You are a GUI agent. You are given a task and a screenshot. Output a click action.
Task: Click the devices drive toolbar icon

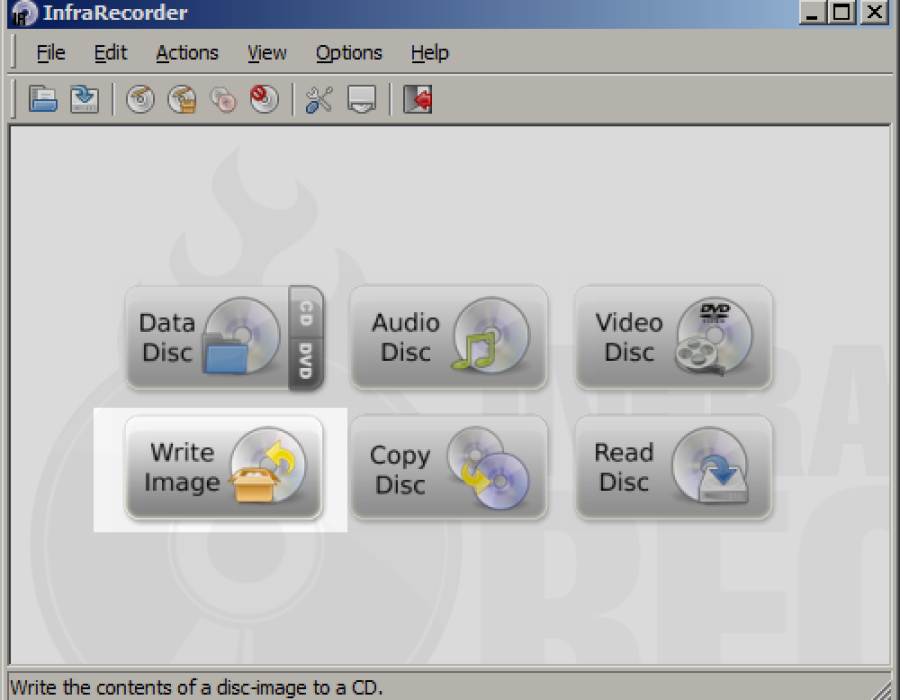click(x=362, y=99)
